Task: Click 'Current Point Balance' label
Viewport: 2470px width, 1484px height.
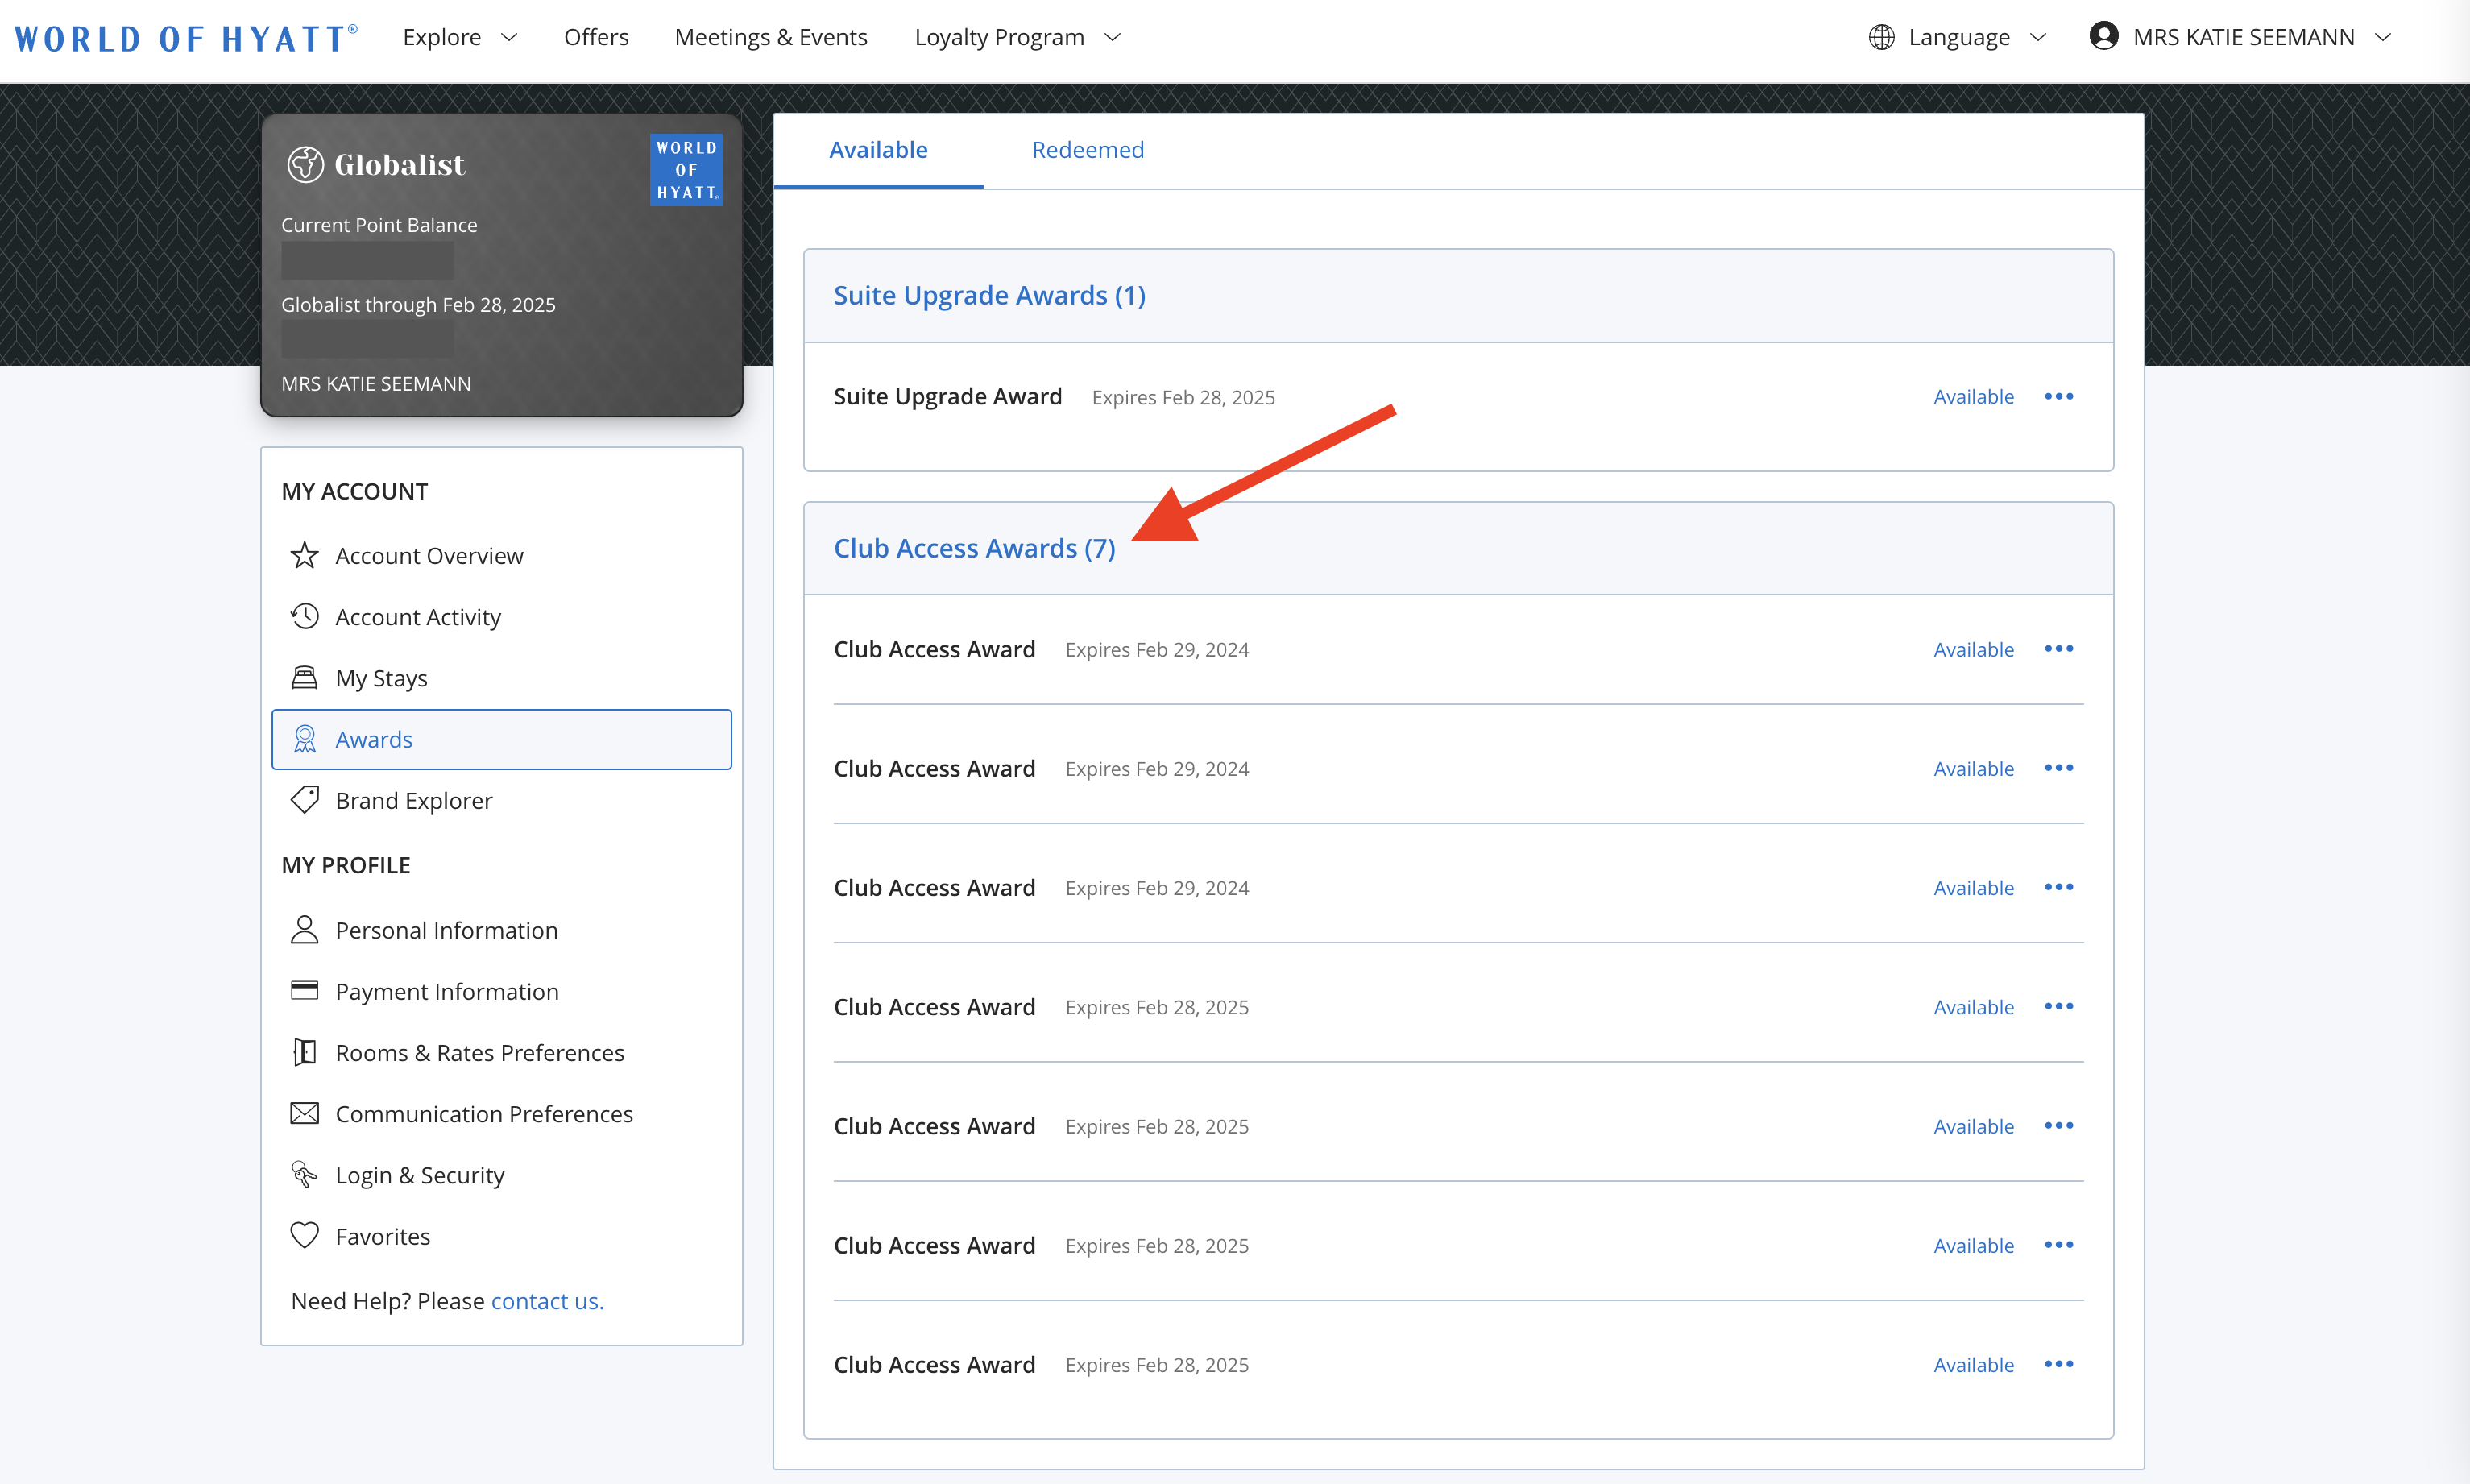Action: coord(379,225)
